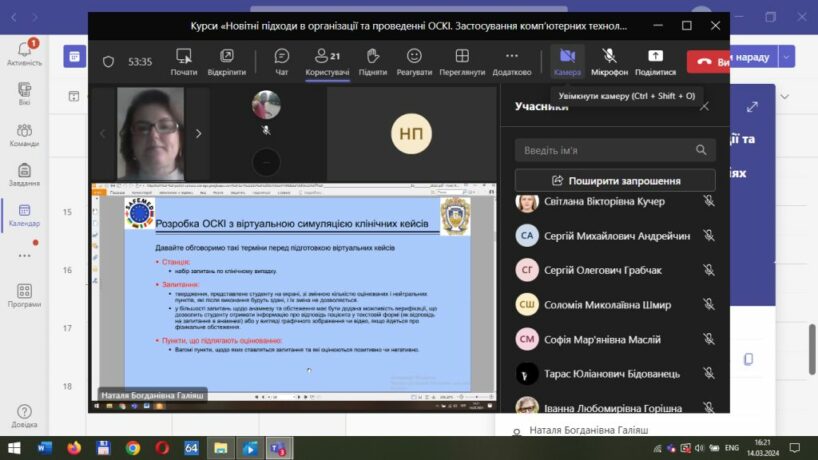
Task: Click the Поширити запрошення button
Action: tap(615, 181)
